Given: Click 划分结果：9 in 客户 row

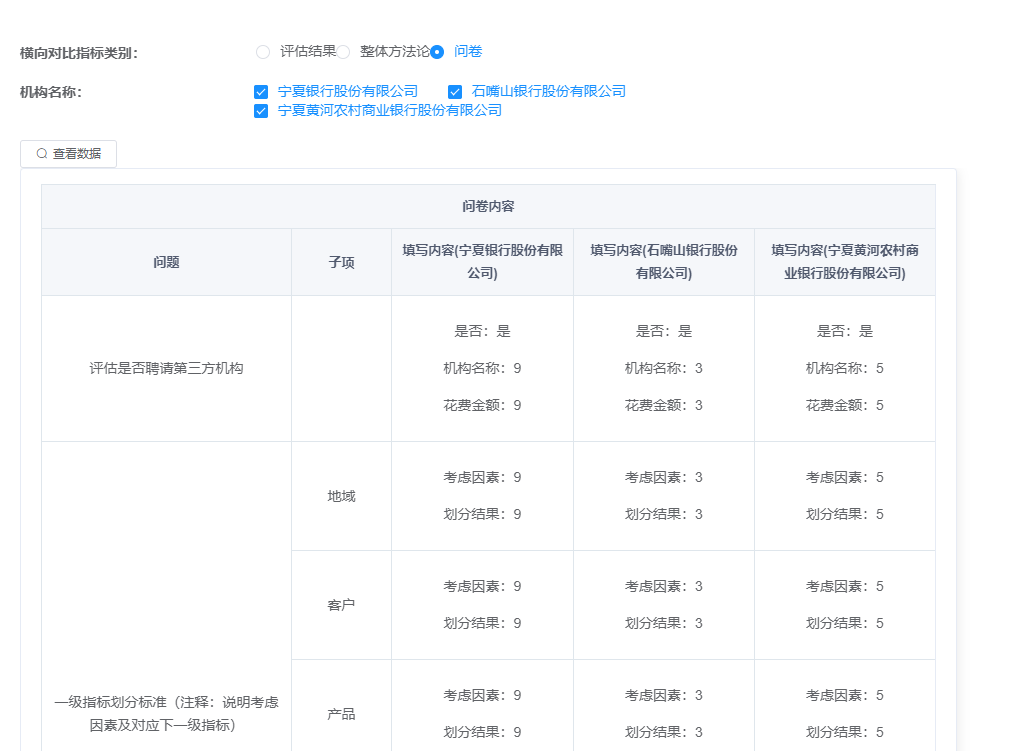Looking at the screenshot, I should tap(483, 624).
